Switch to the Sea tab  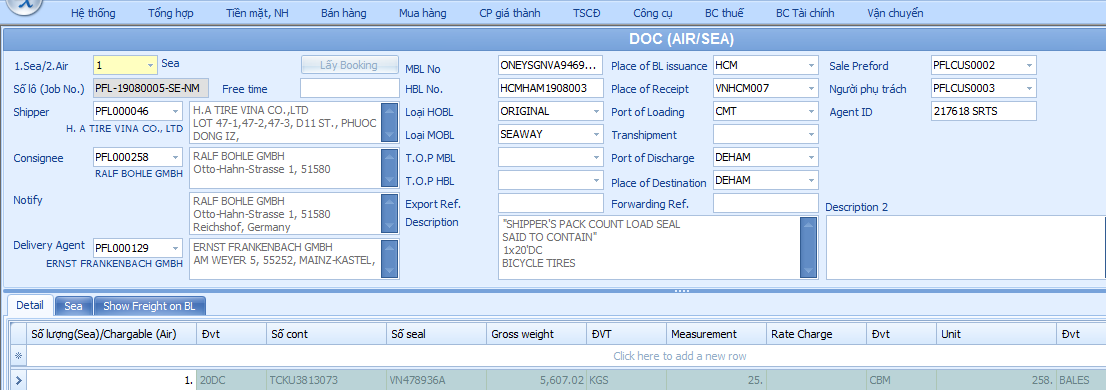click(73, 306)
